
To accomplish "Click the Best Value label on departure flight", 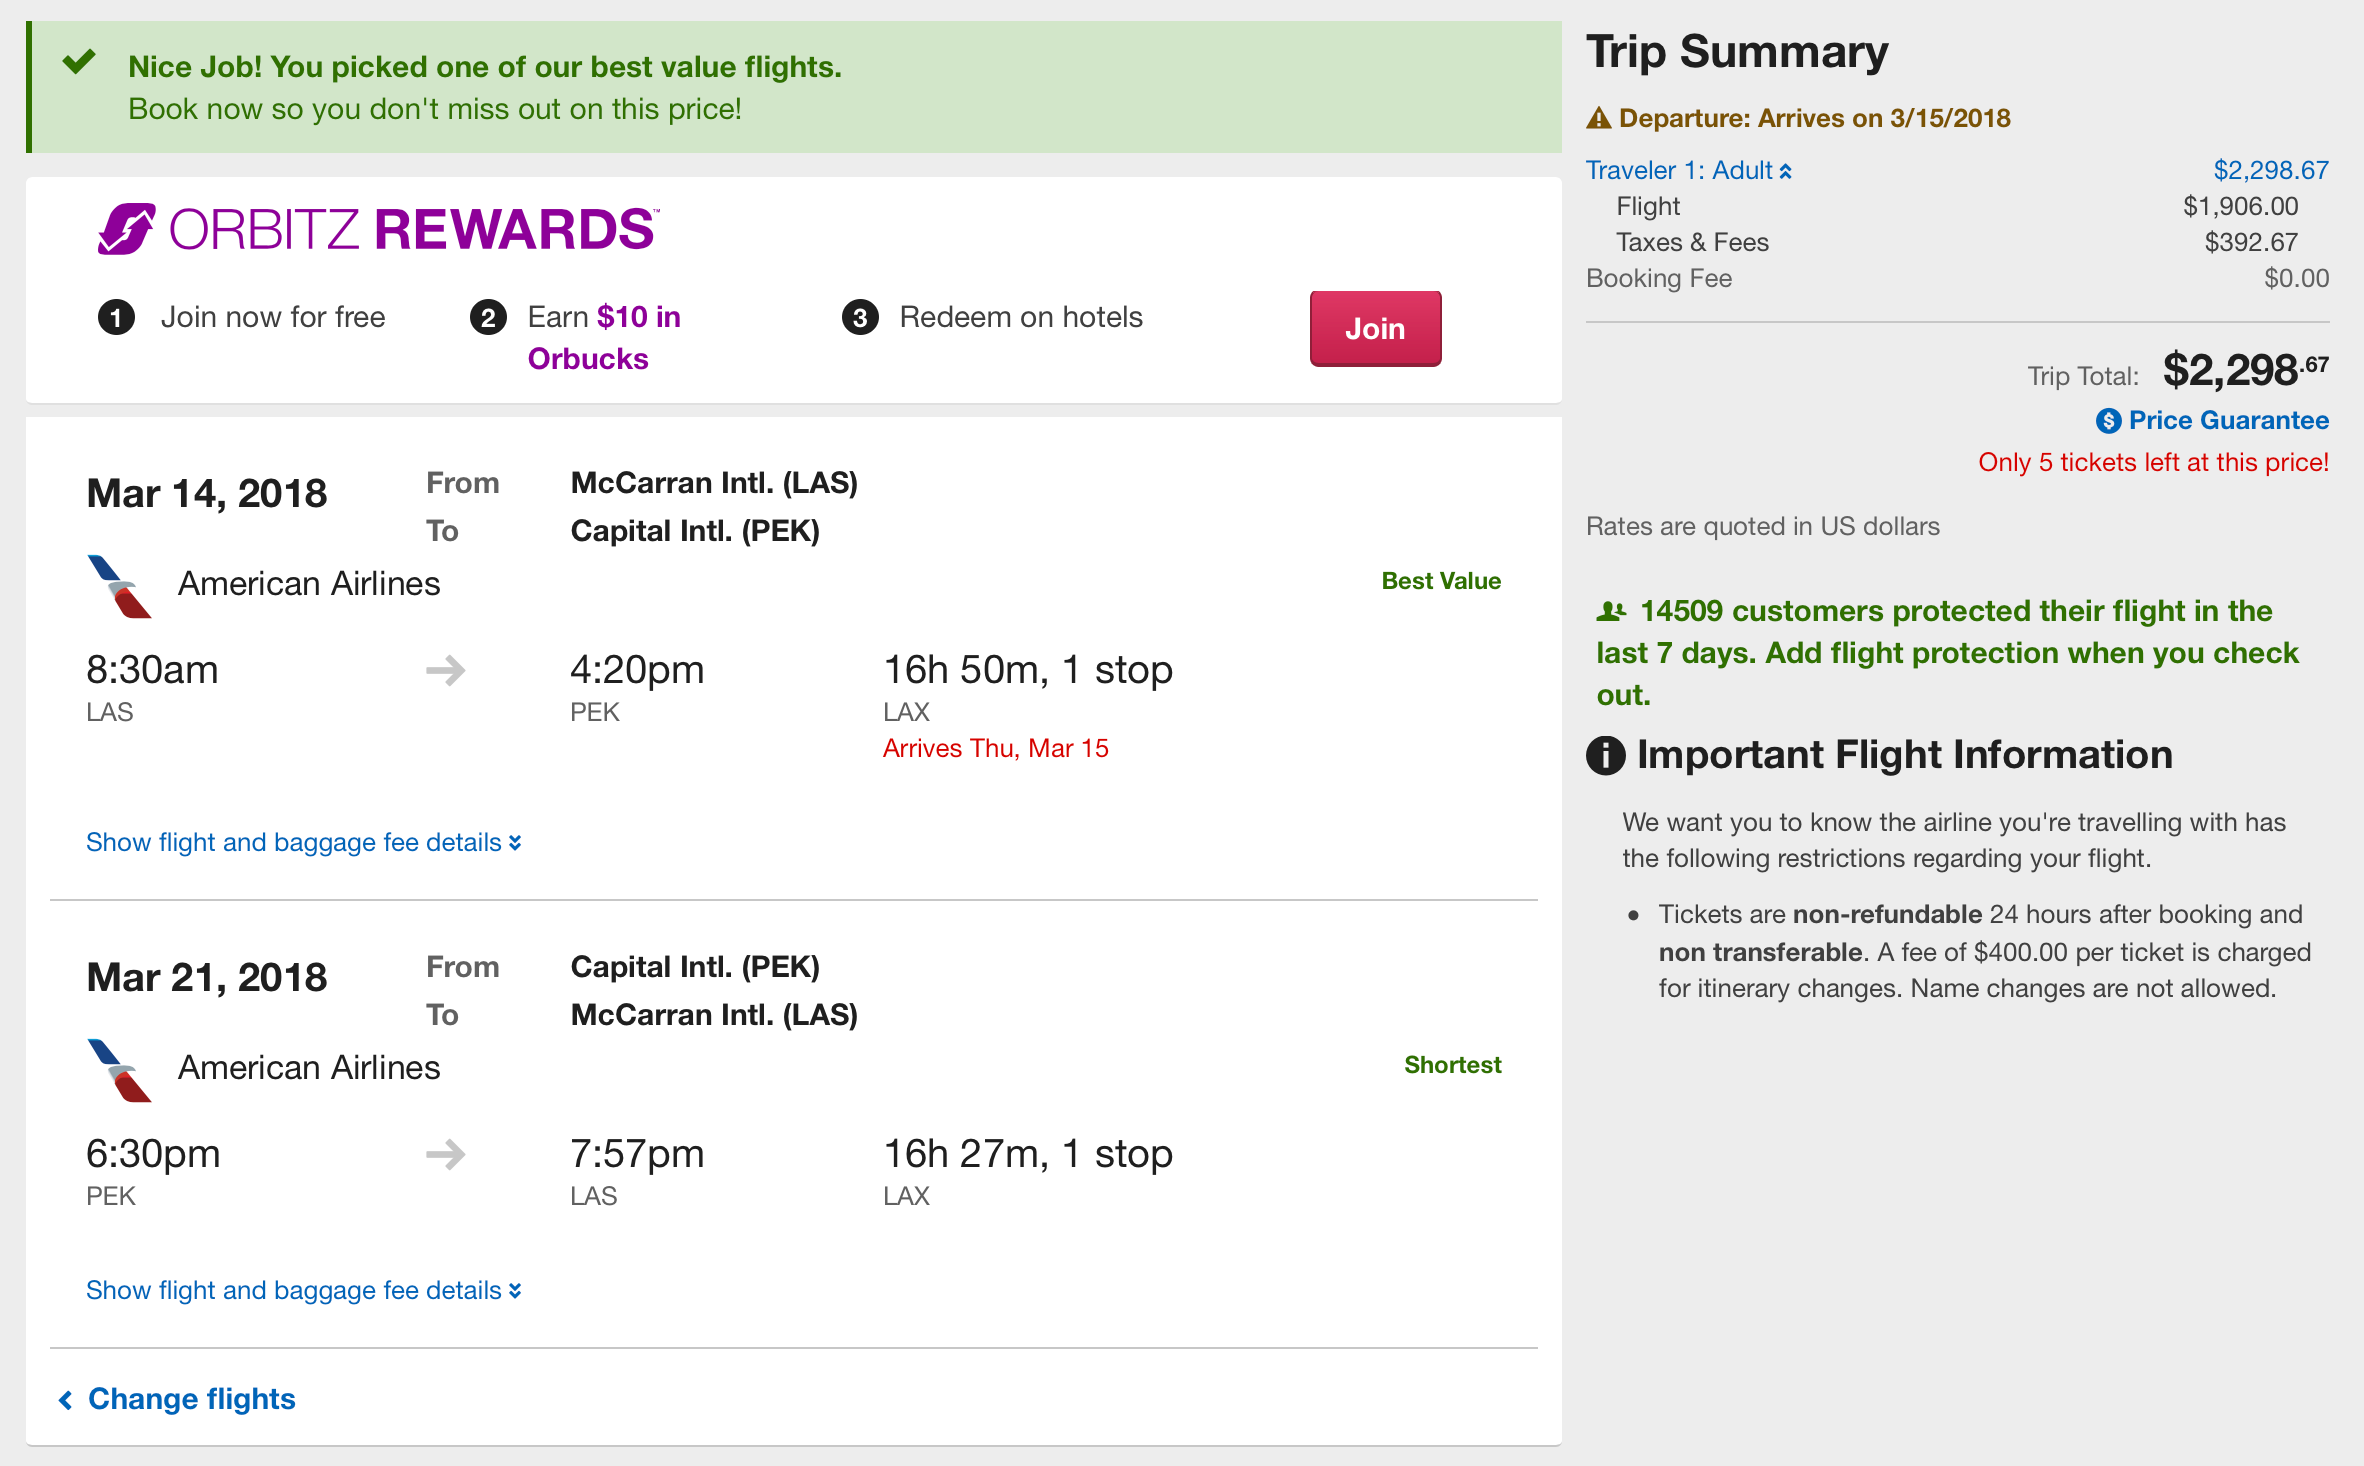I will coord(1440,581).
